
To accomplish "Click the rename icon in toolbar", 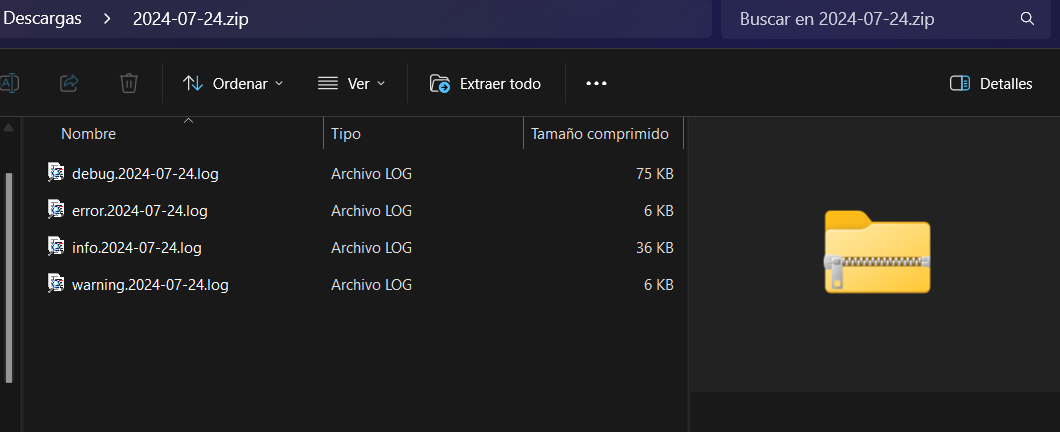I will [8, 83].
